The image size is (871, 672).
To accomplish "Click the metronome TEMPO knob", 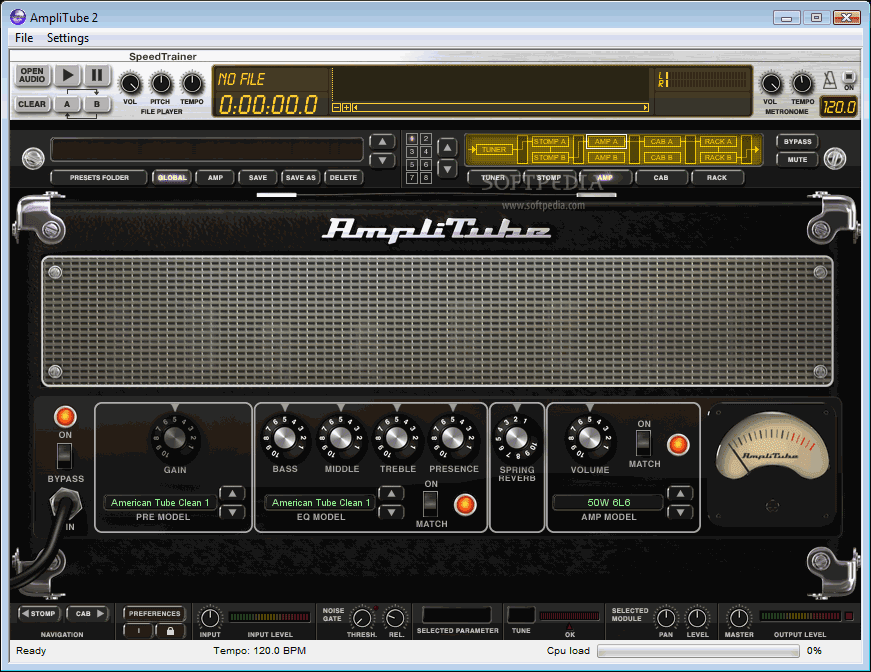I will [x=802, y=84].
